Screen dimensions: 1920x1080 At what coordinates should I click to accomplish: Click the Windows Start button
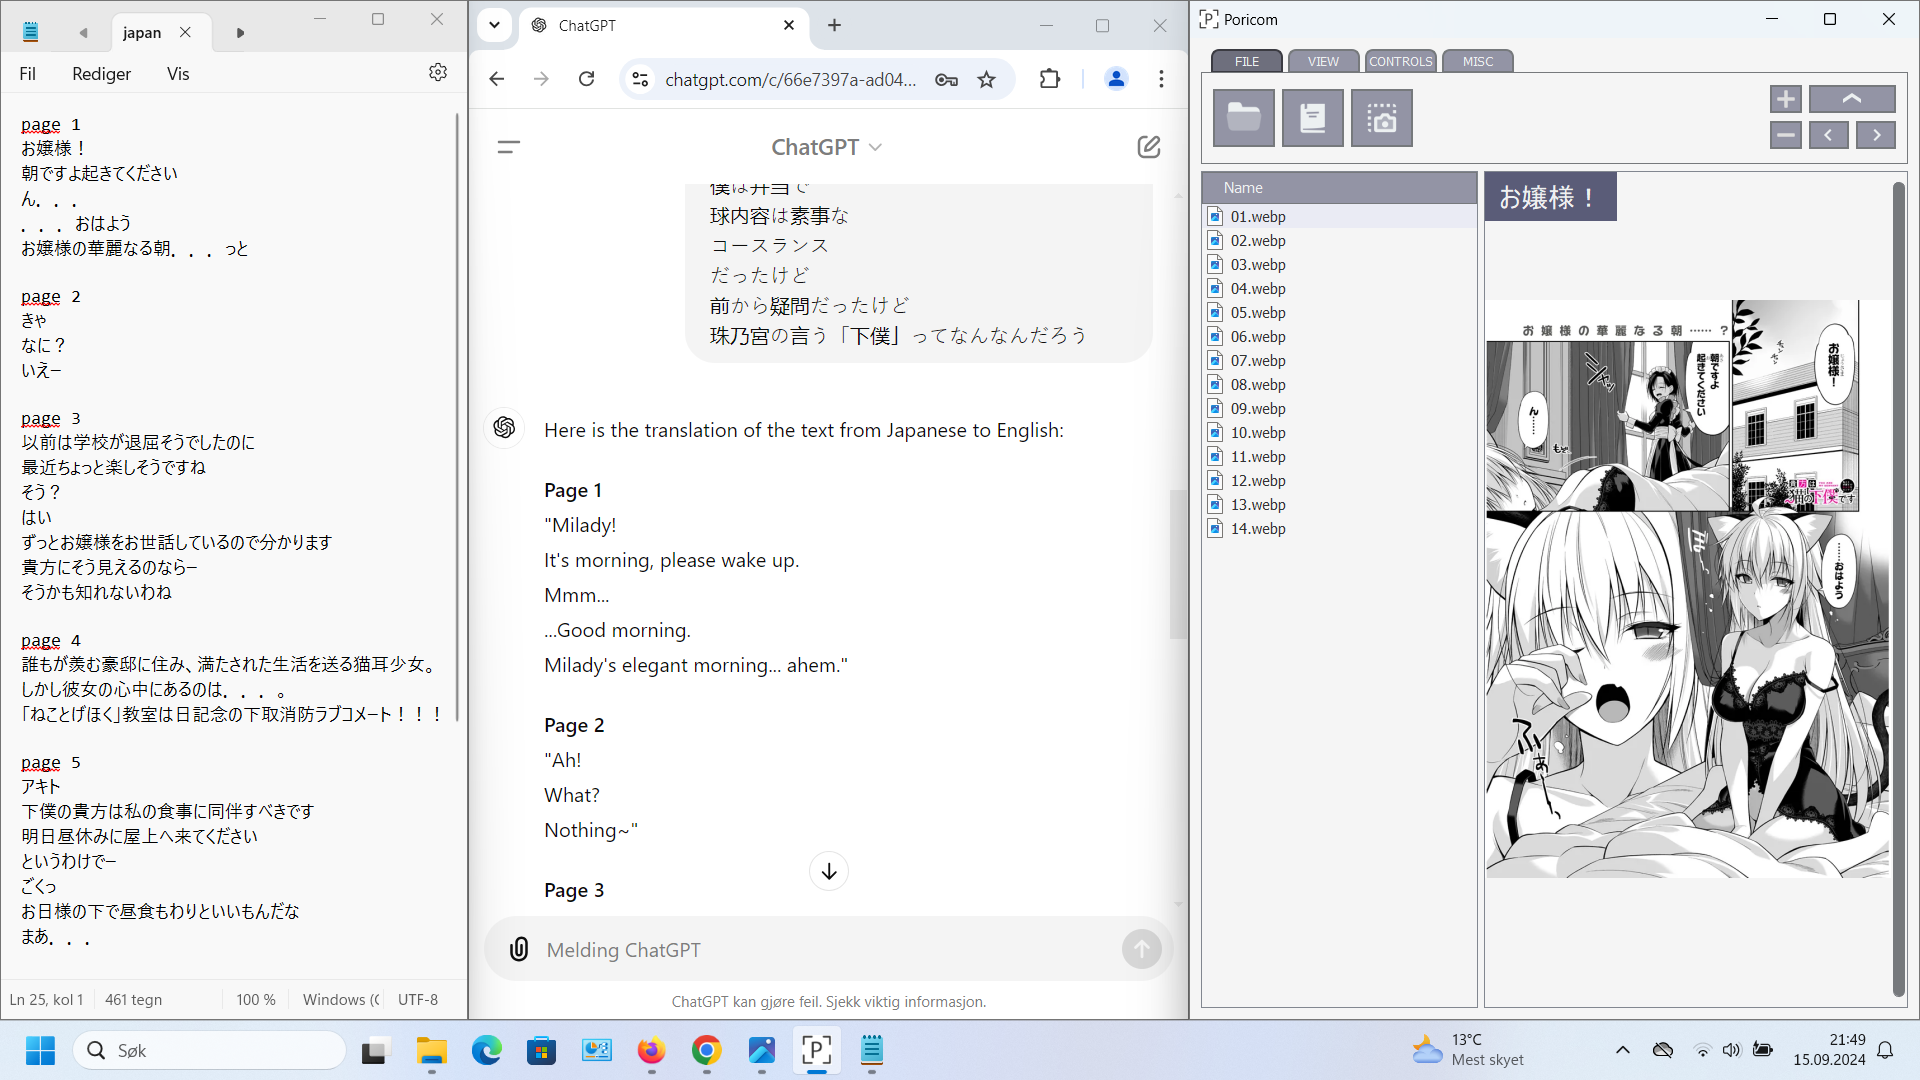click(40, 1050)
